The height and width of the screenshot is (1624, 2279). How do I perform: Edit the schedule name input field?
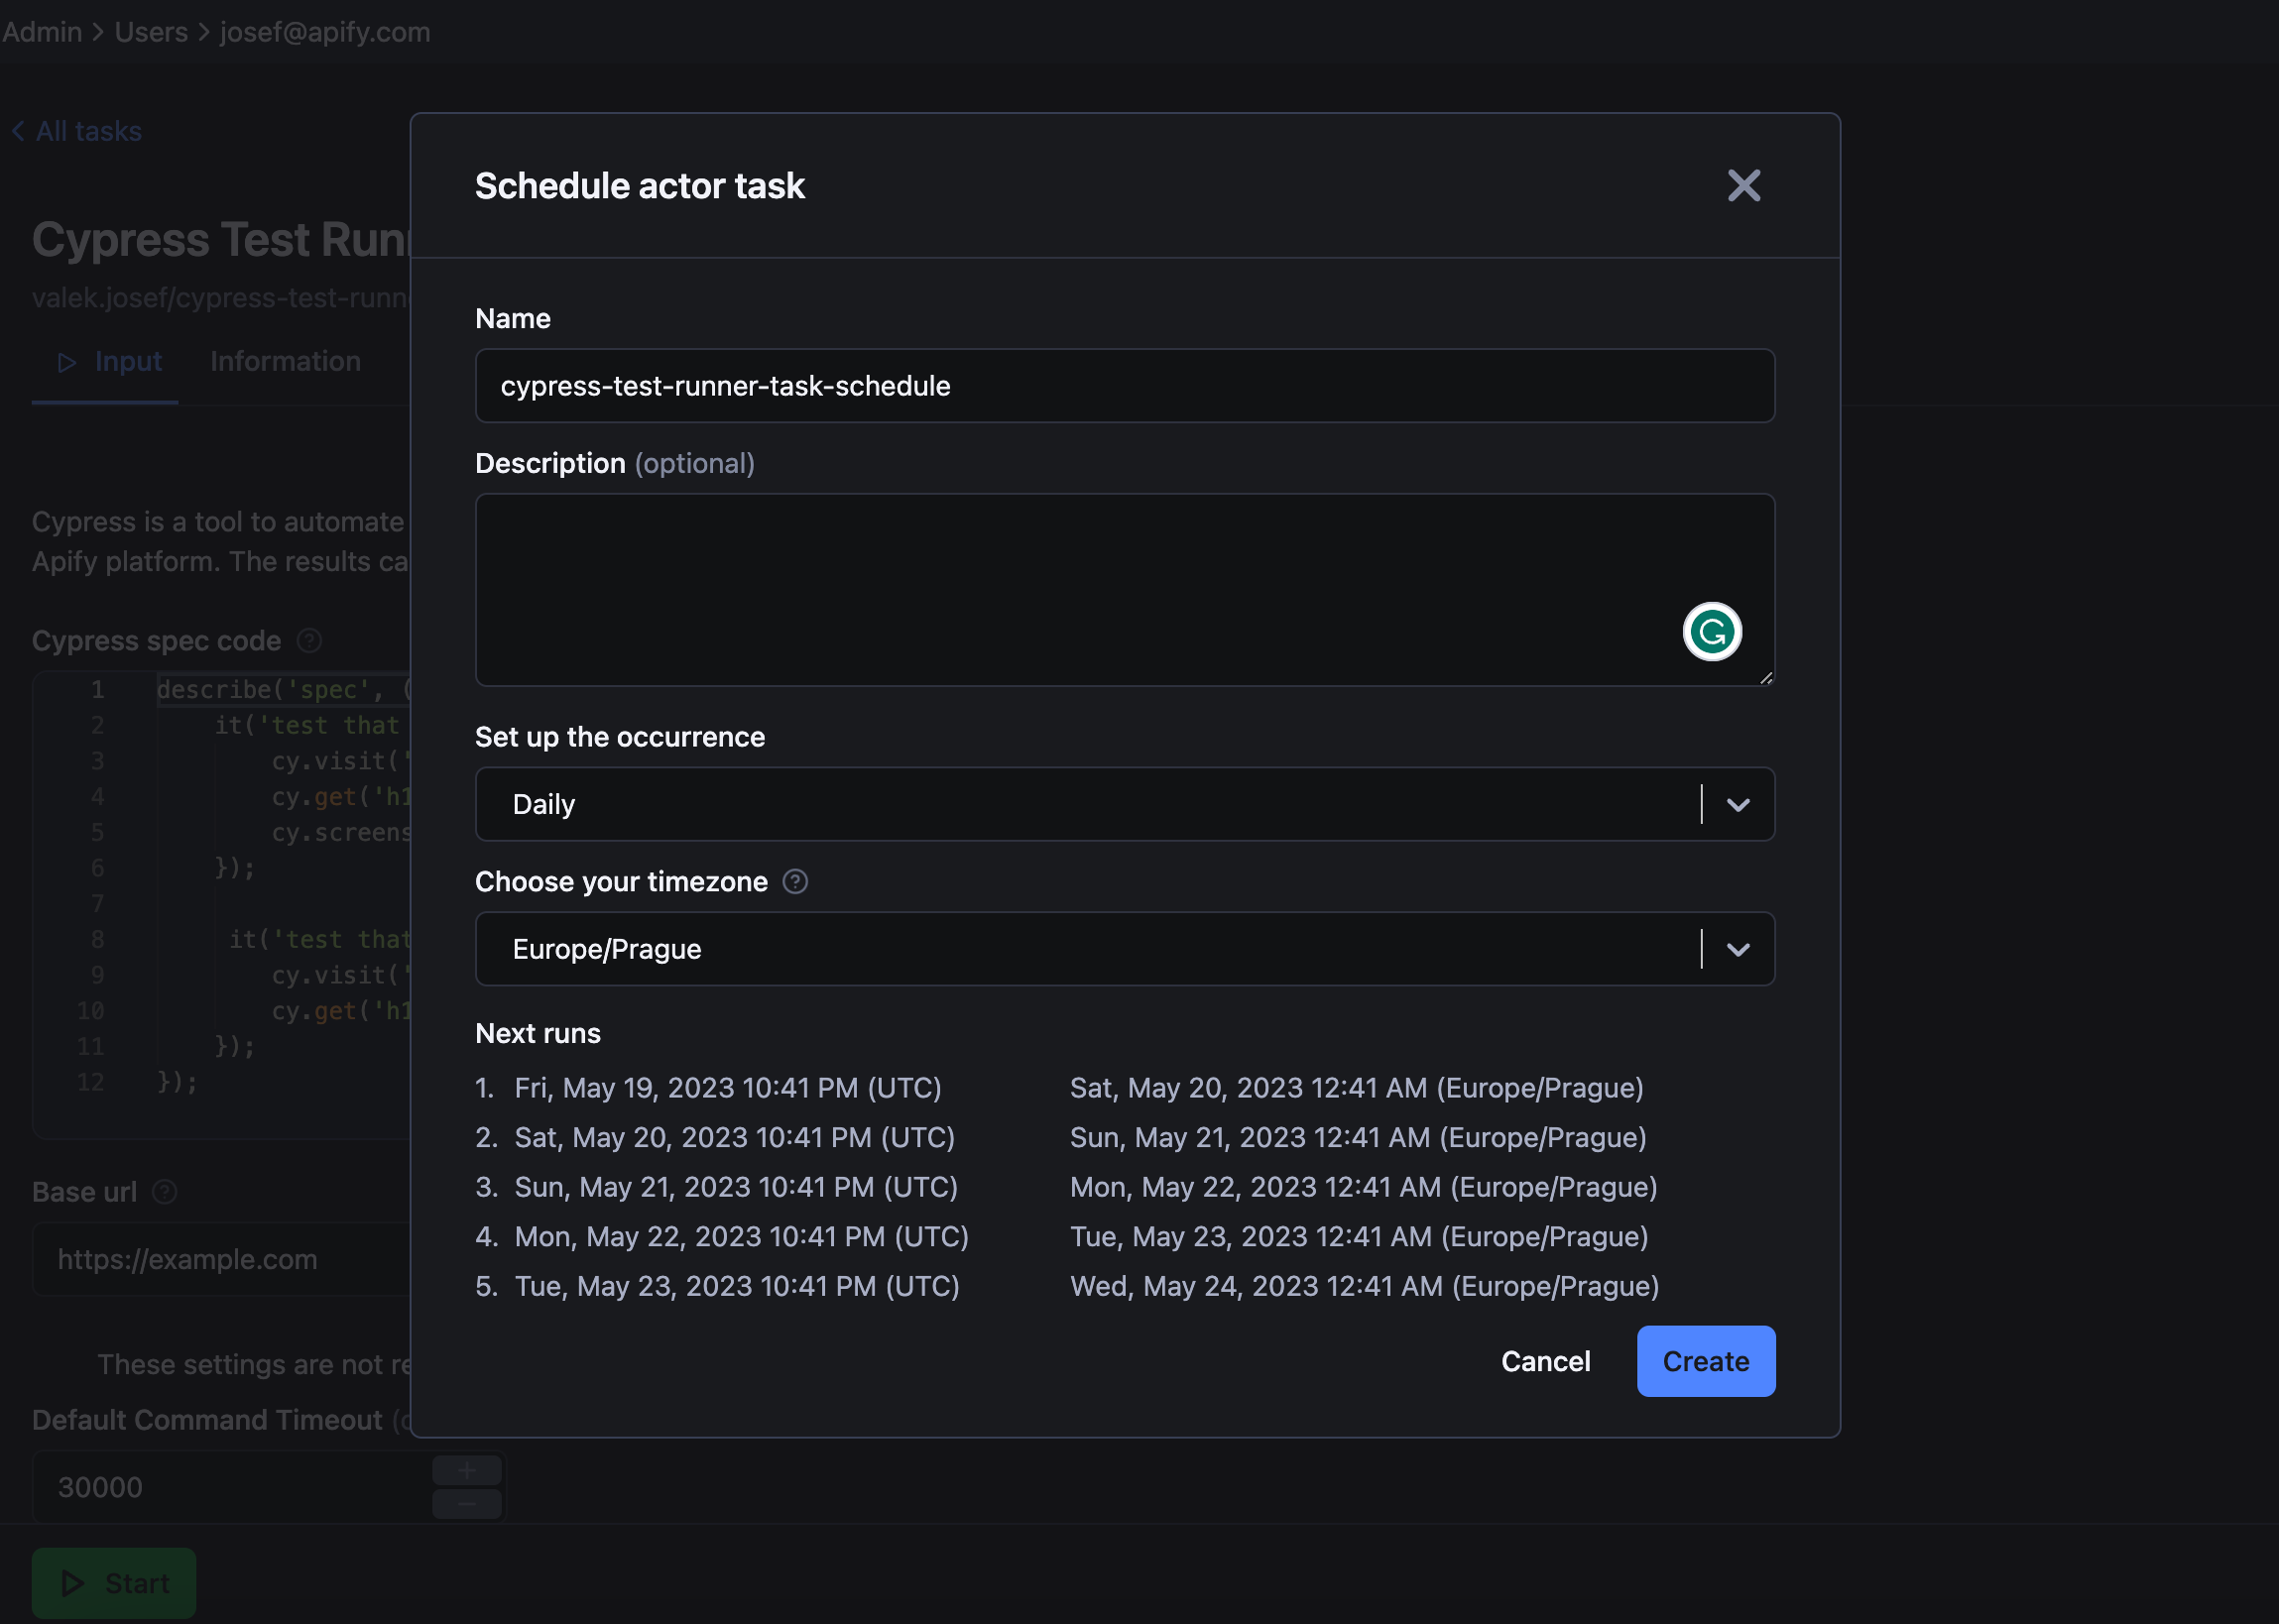click(1124, 386)
